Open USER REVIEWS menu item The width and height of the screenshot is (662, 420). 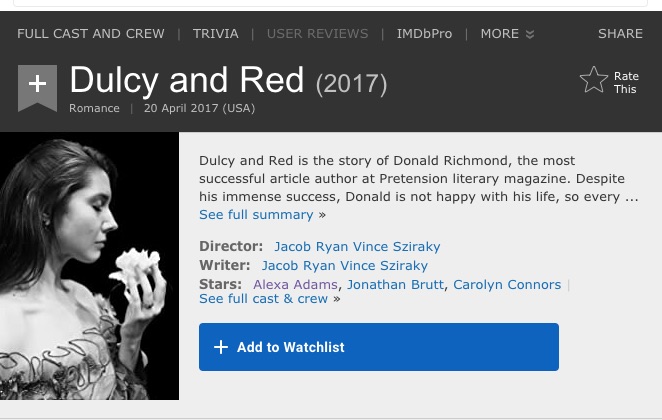click(x=317, y=34)
